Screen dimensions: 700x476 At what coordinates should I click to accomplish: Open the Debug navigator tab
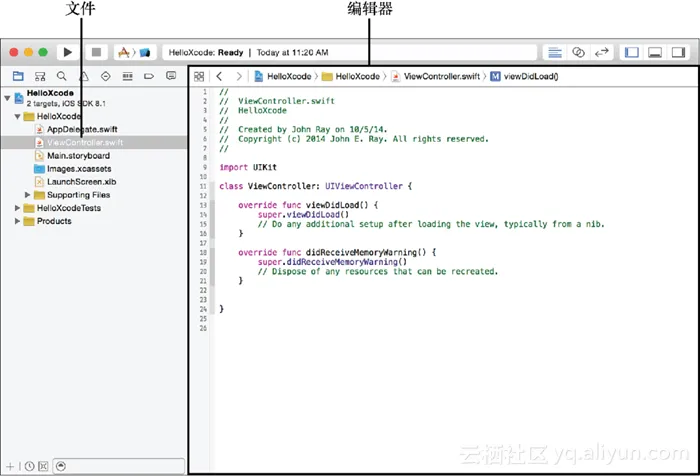(128, 76)
